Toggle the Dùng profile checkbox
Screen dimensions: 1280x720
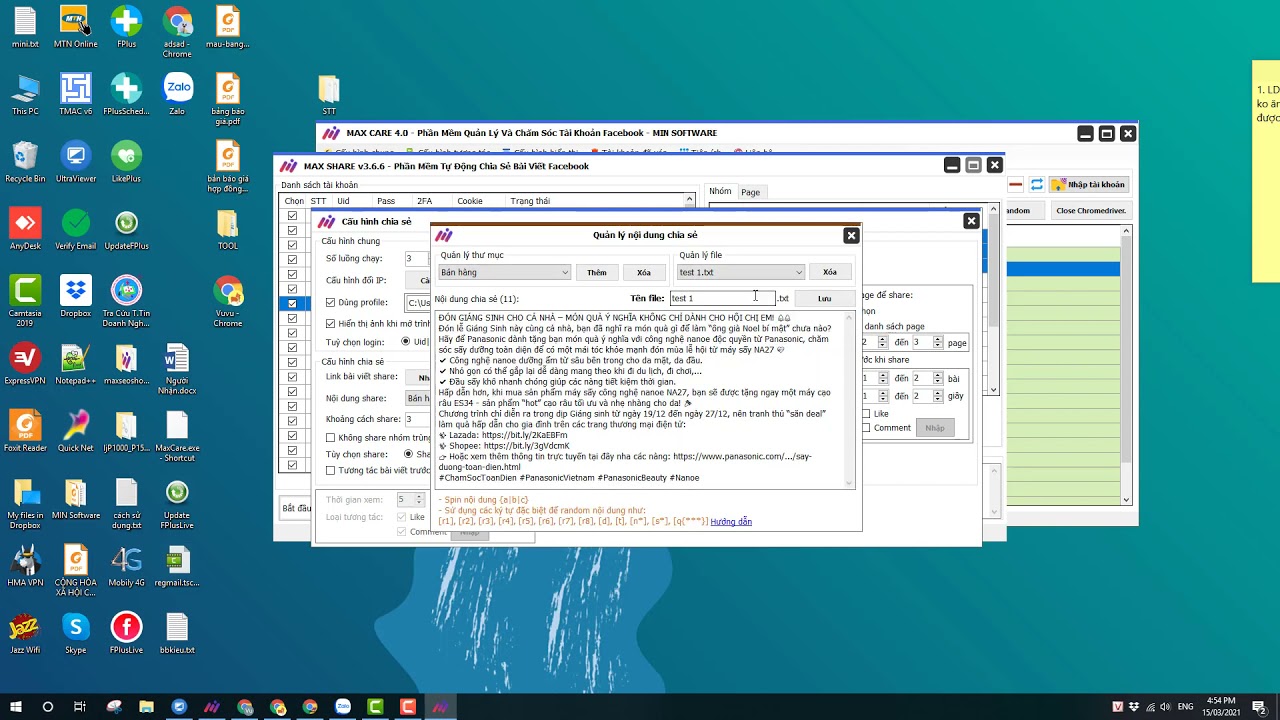point(331,302)
